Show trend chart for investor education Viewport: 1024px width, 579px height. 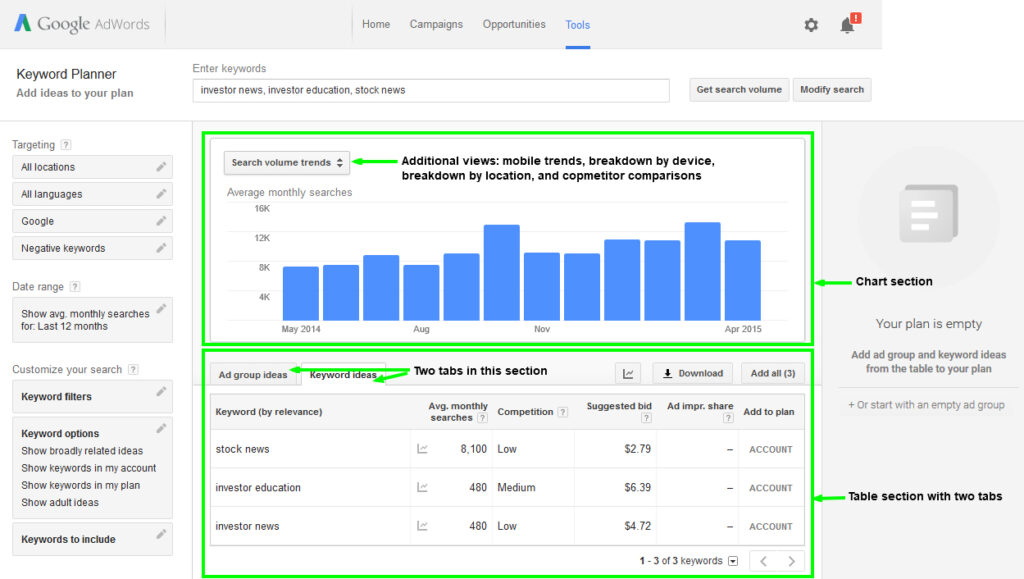click(x=423, y=488)
